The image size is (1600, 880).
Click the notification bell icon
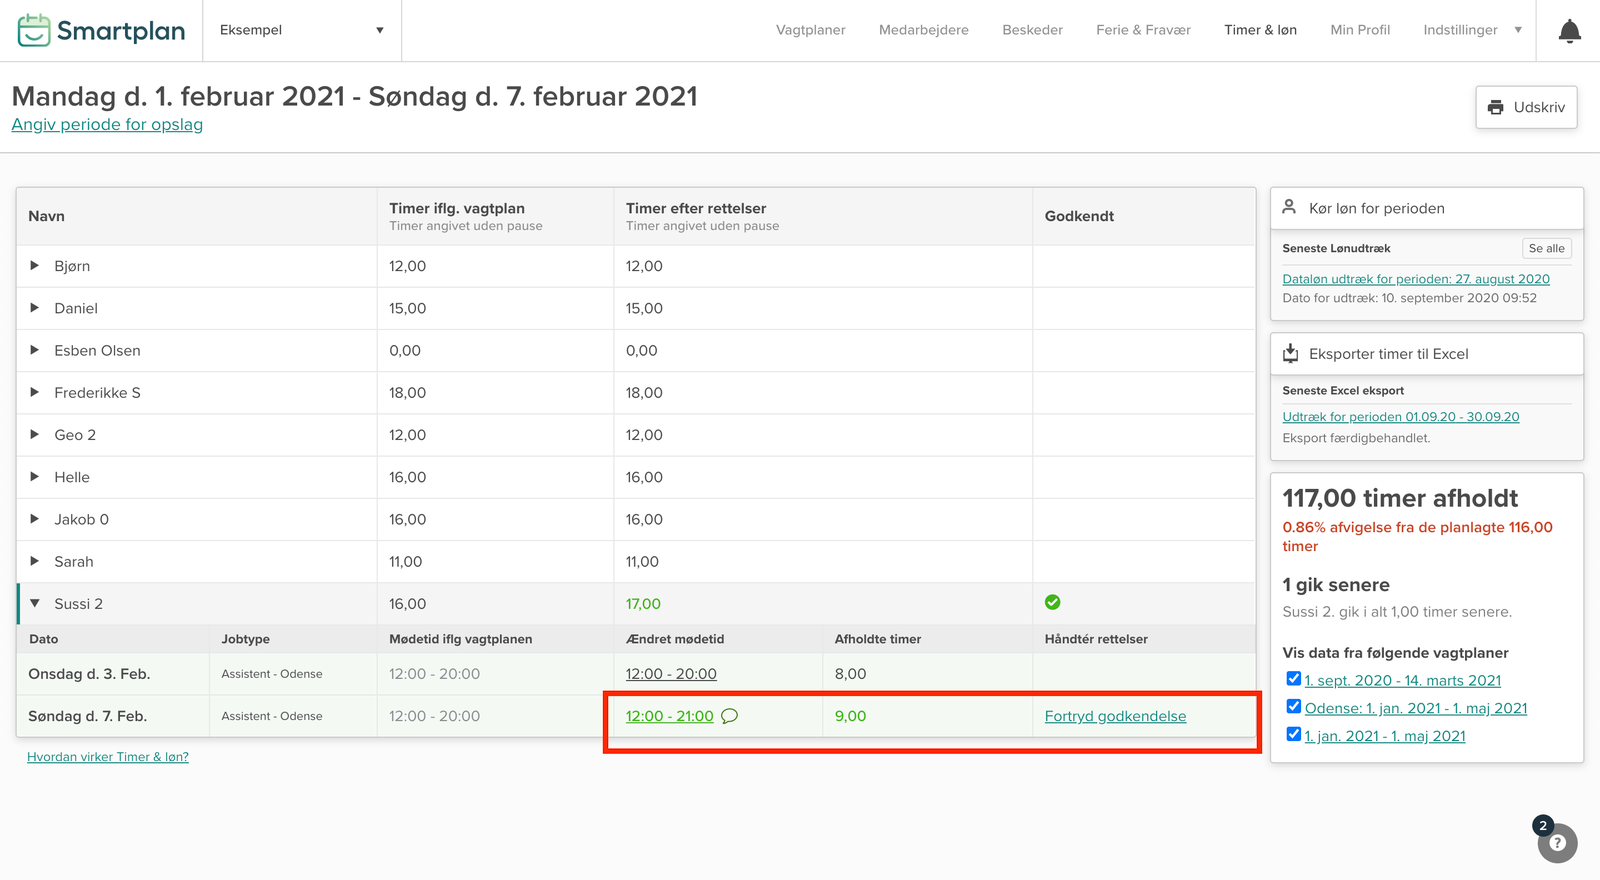[1569, 31]
